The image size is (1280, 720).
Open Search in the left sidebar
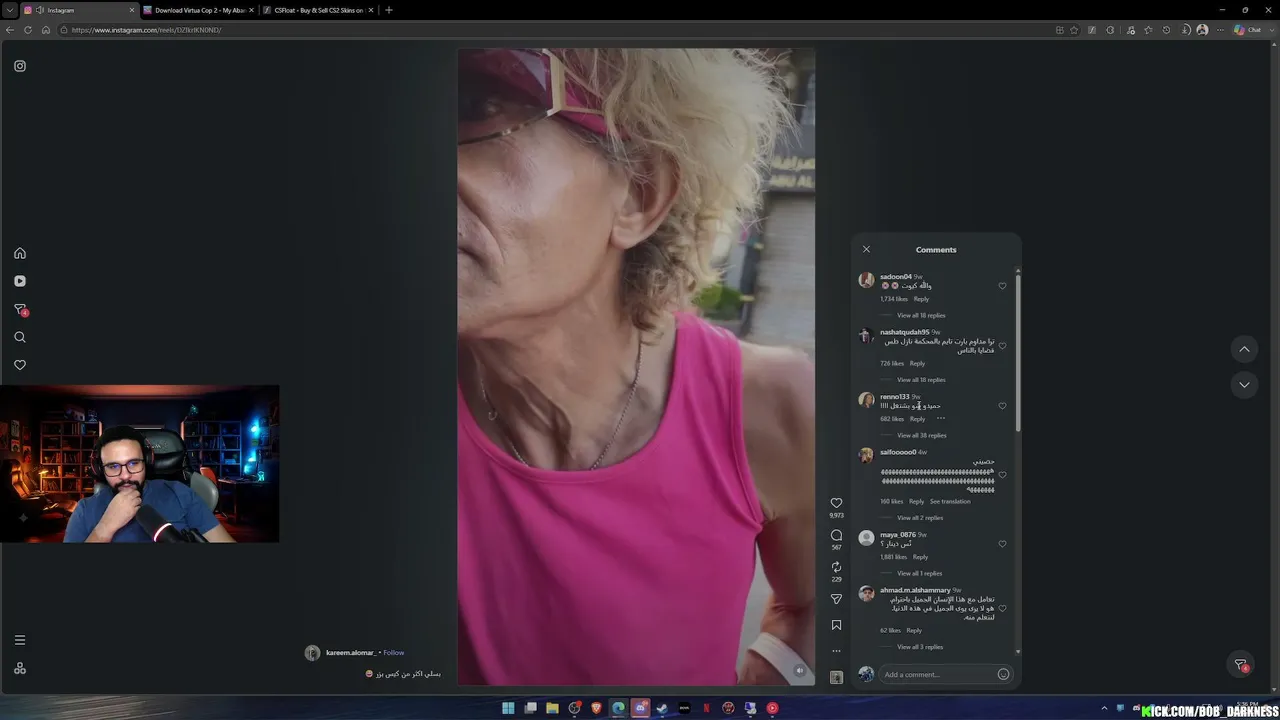(x=20, y=337)
